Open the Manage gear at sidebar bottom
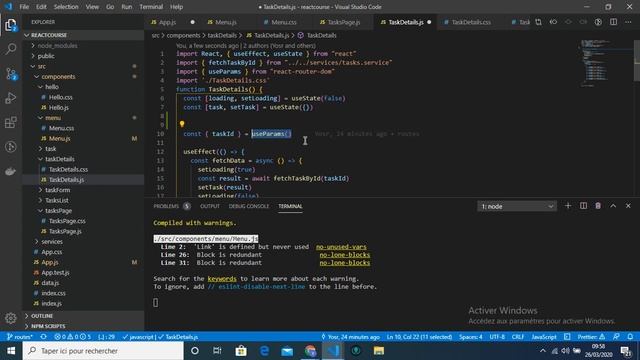The image size is (640, 360). pyautogui.click(x=11, y=318)
